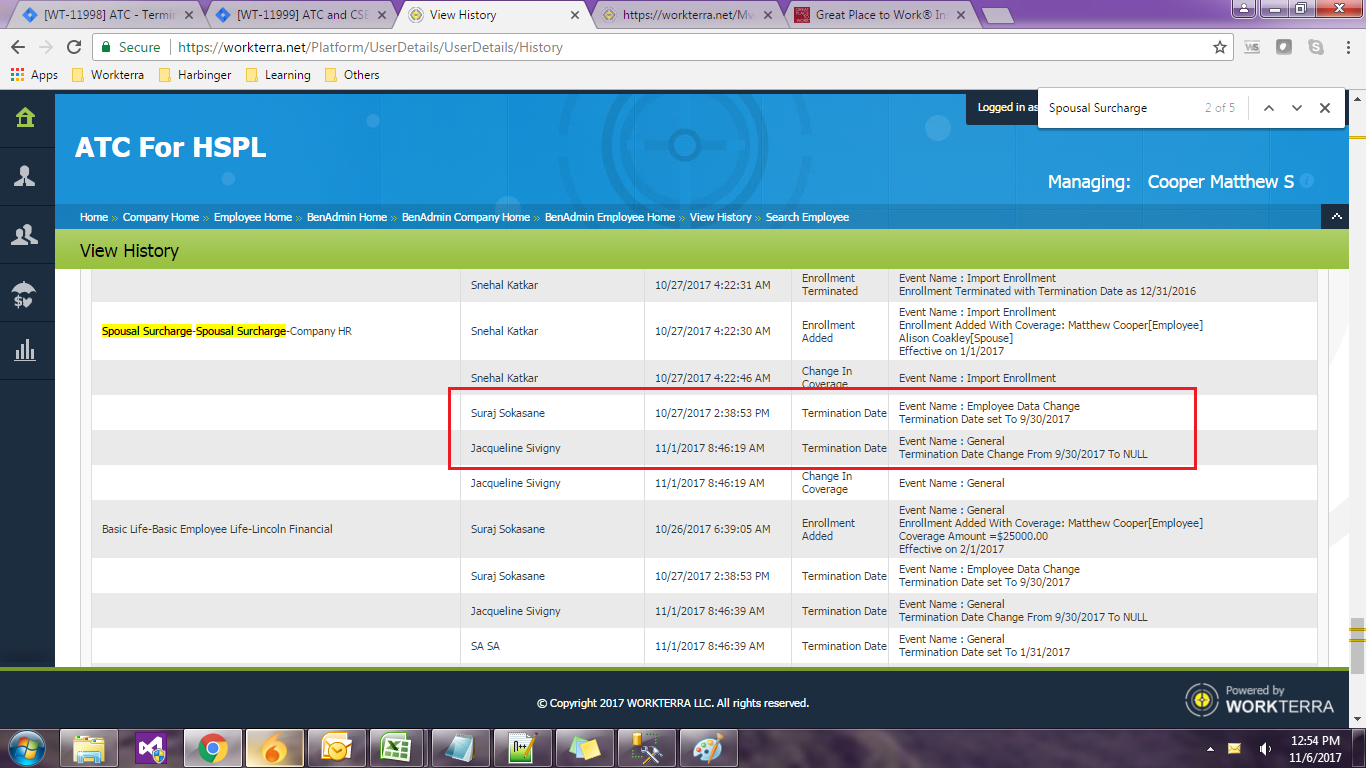
Task: Close the find-in-page search bar
Action: pyautogui.click(x=1325, y=108)
